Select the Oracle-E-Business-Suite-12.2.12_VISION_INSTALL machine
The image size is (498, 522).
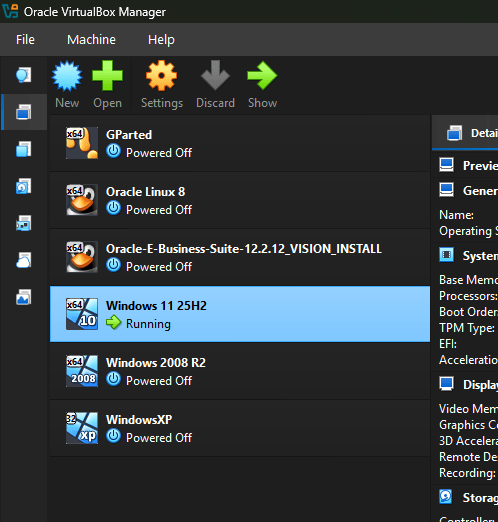click(x=240, y=257)
